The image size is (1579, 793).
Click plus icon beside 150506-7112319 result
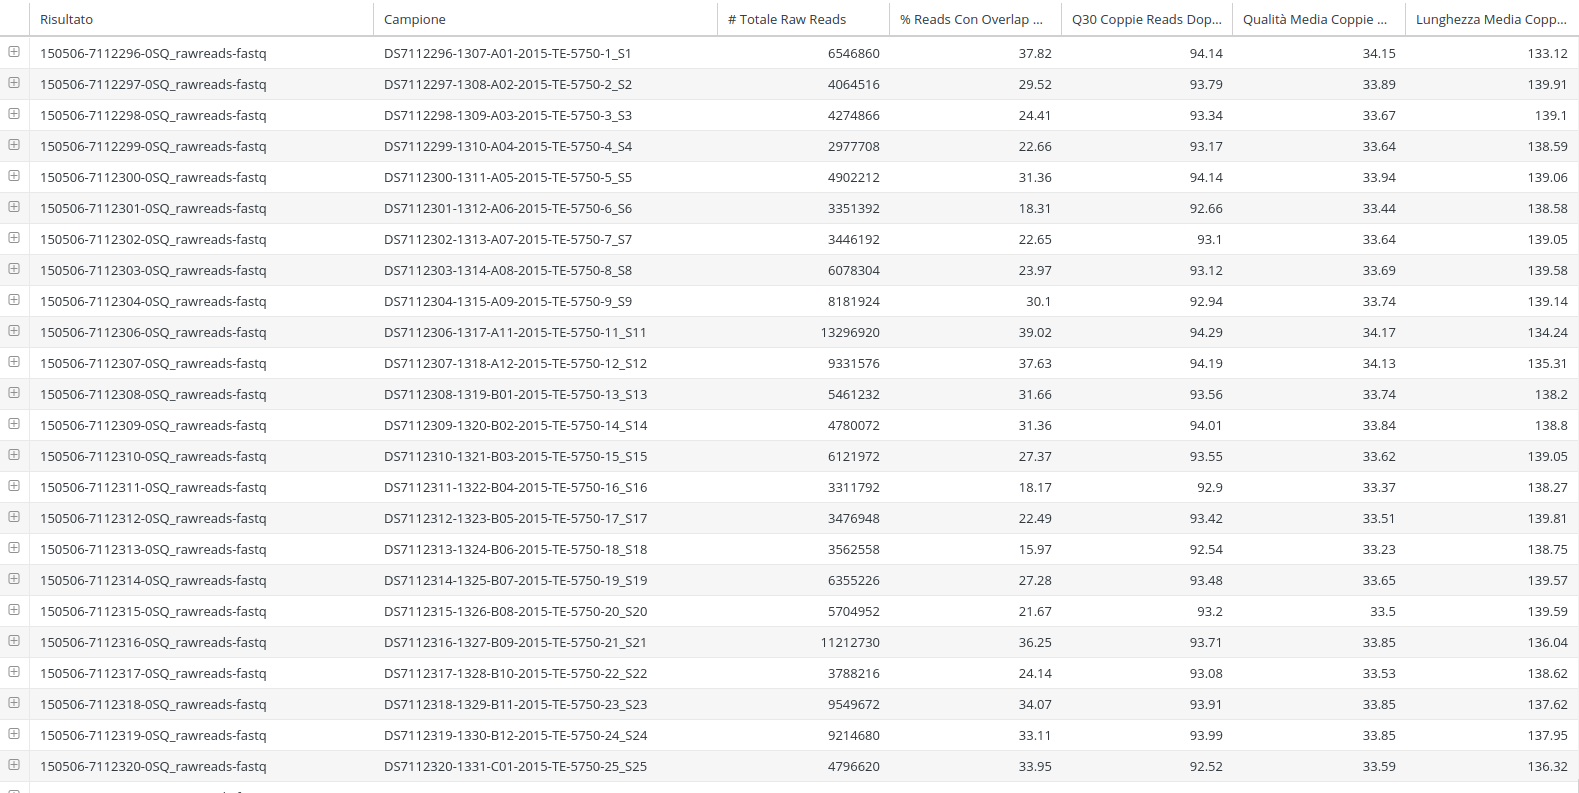click(x=14, y=734)
